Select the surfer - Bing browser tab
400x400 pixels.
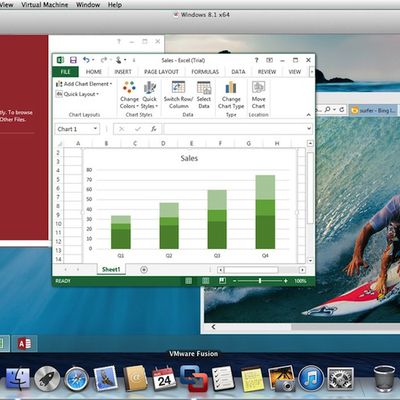pyautogui.click(x=374, y=110)
